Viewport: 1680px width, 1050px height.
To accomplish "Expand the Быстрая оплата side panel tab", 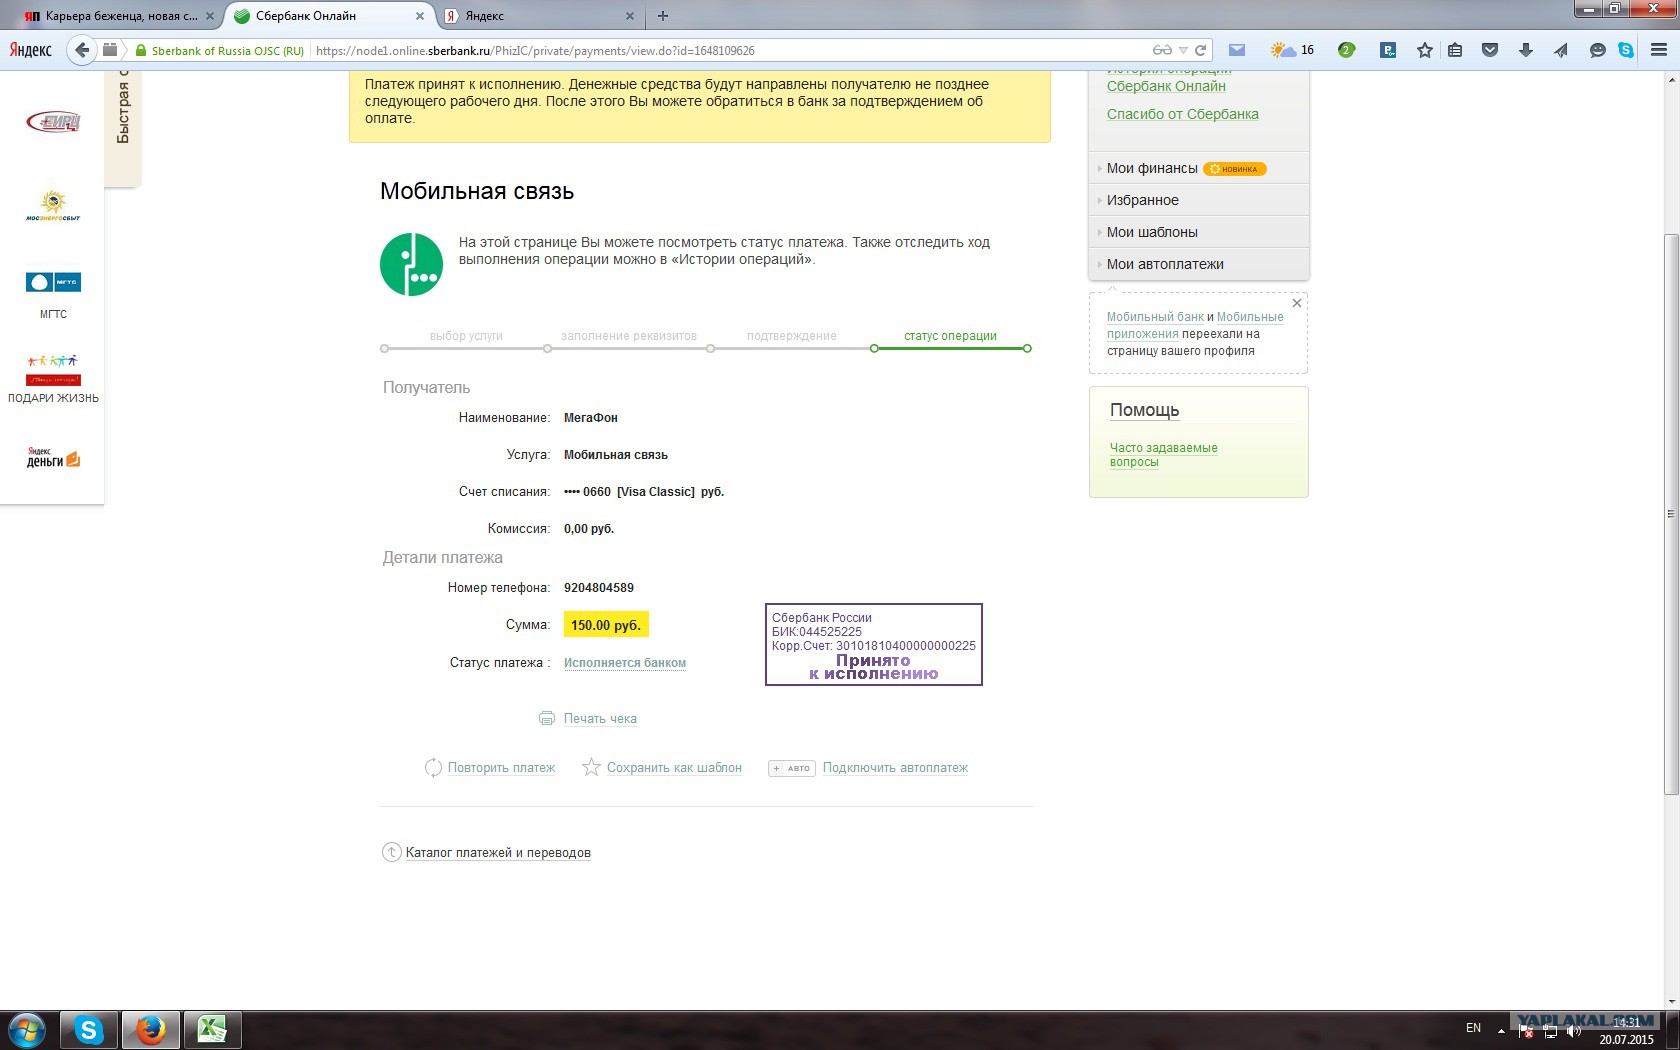I will (123, 128).
